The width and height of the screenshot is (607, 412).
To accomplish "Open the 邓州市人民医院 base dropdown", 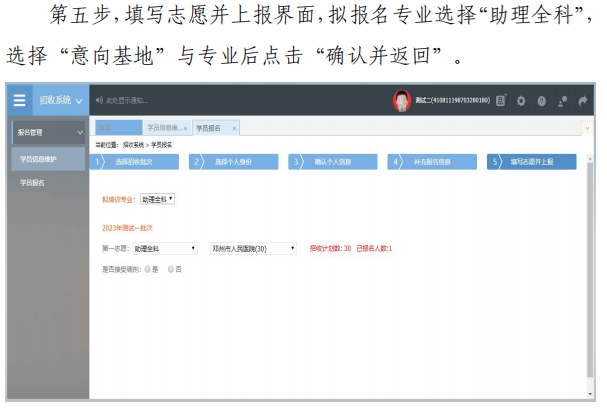I will [253, 249].
